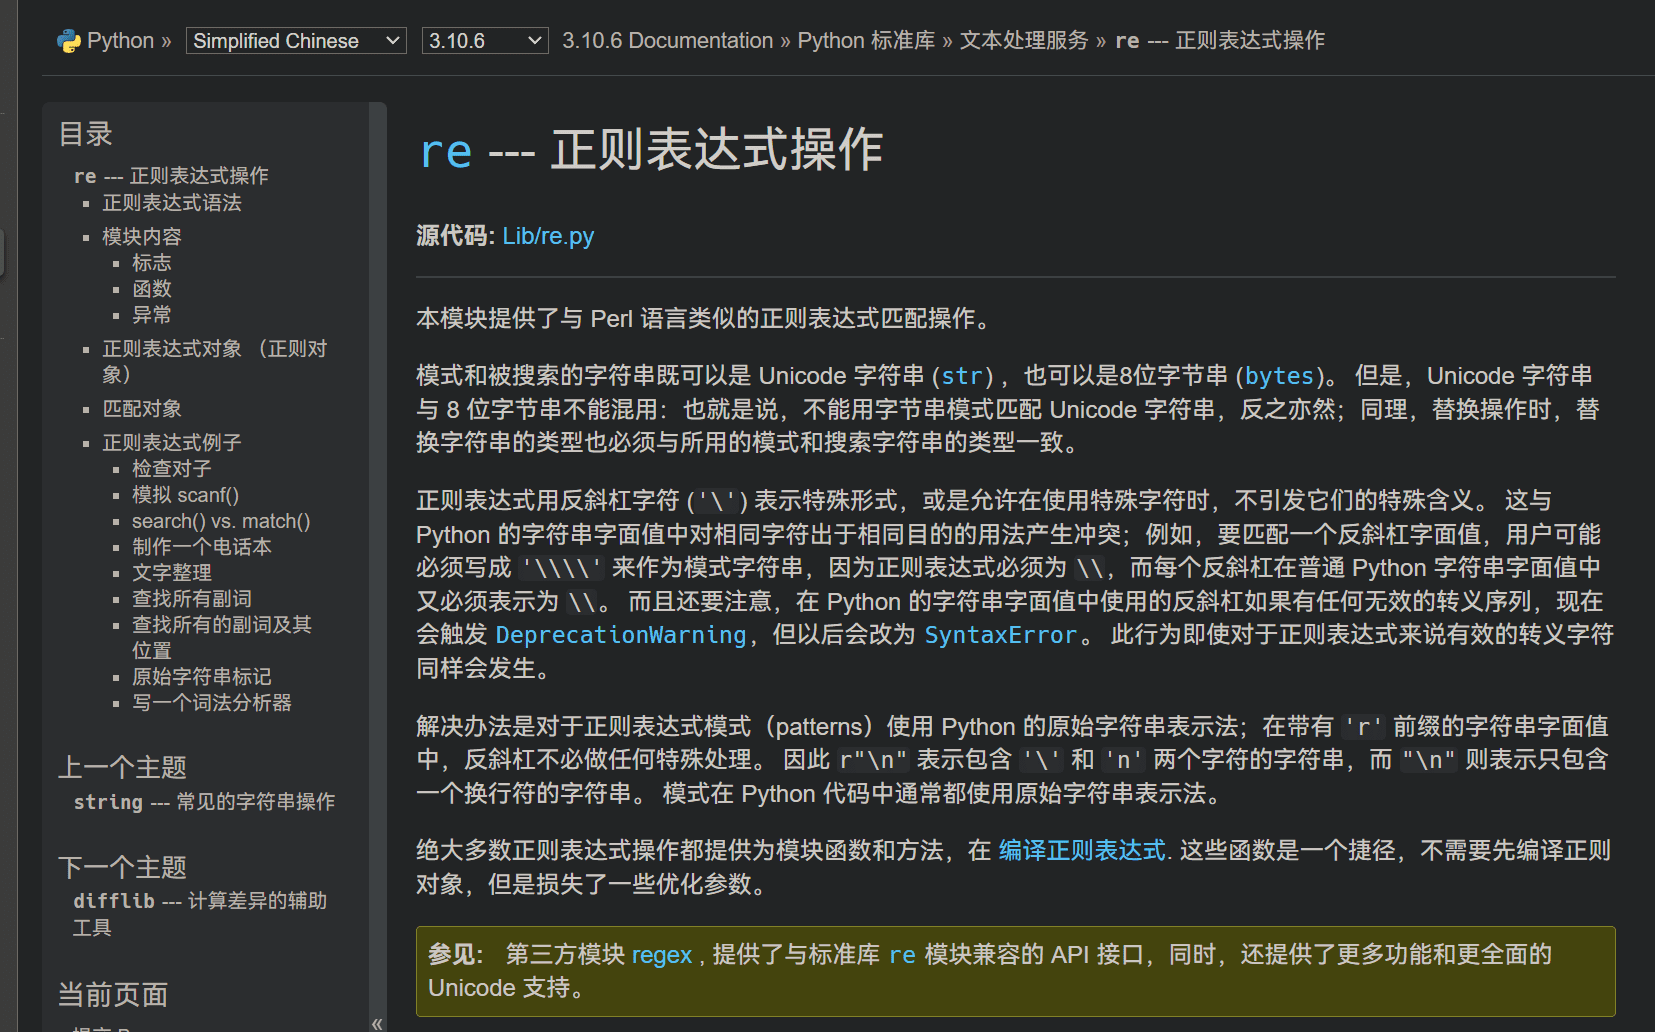Open the 3.10.6 version dropdown
Image resolution: width=1655 pixels, height=1032 pixels.
[x=484, y=41]
